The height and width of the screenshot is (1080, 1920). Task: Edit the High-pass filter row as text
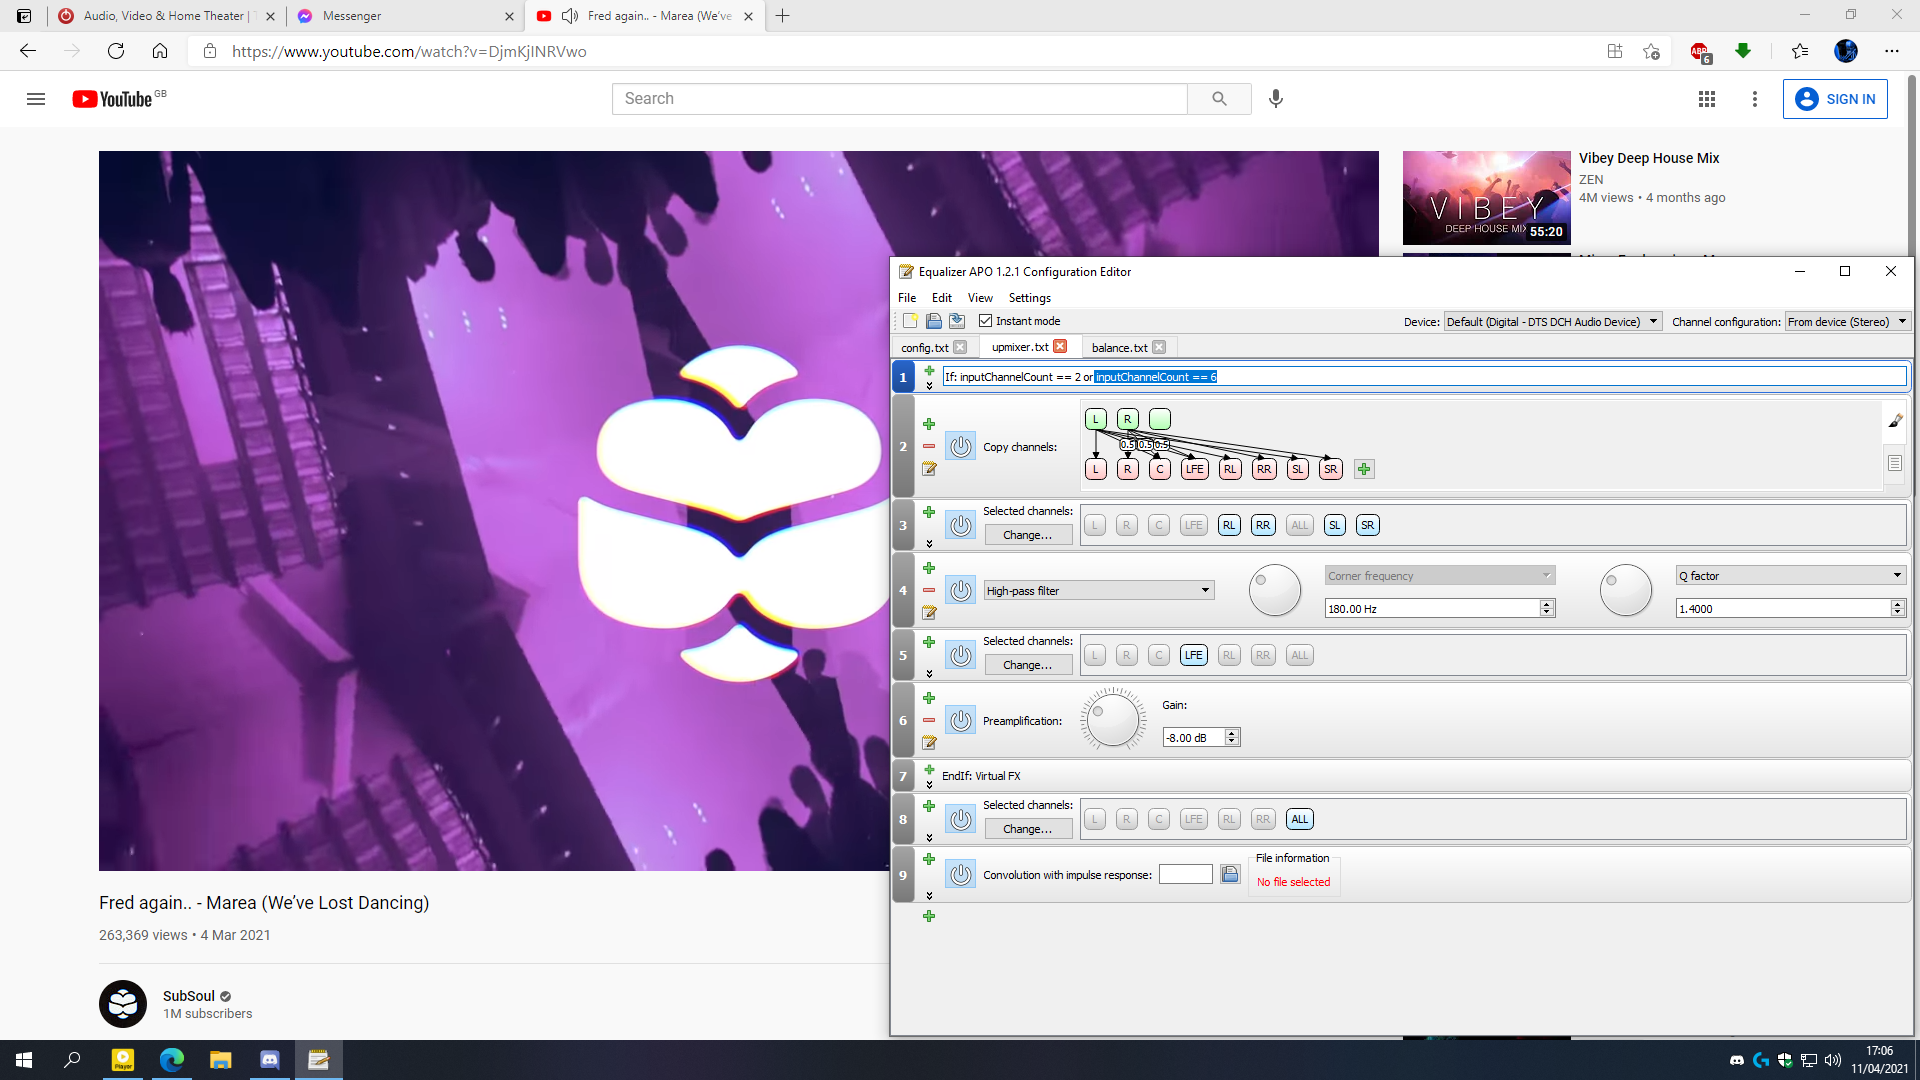[929, 613]
